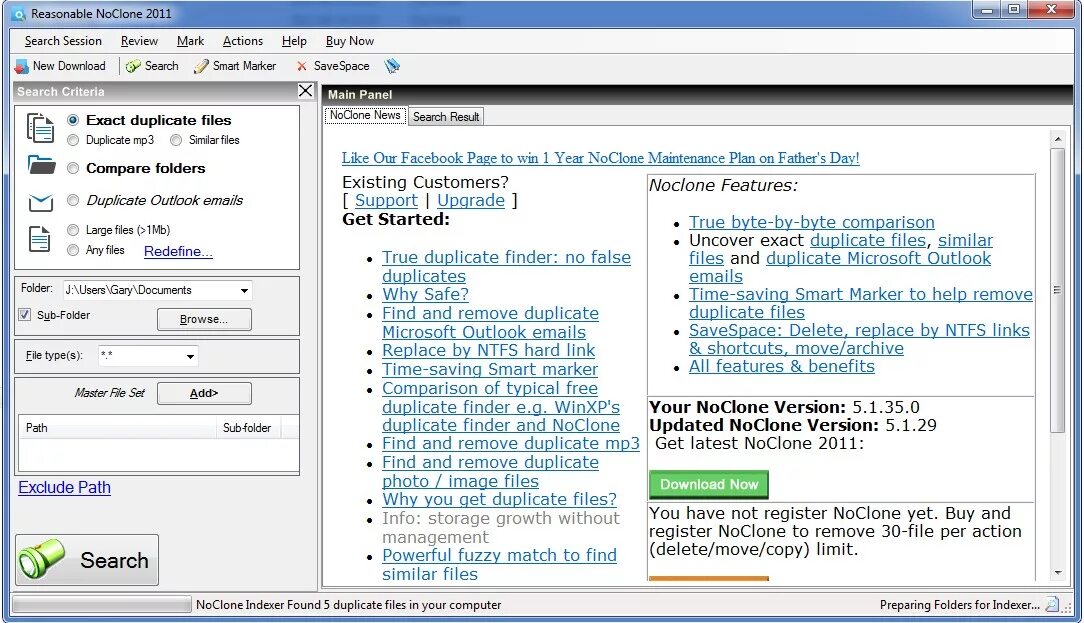1084x623 pixels.
Task: Click the large Search button
Action: (x=87, y=559)
